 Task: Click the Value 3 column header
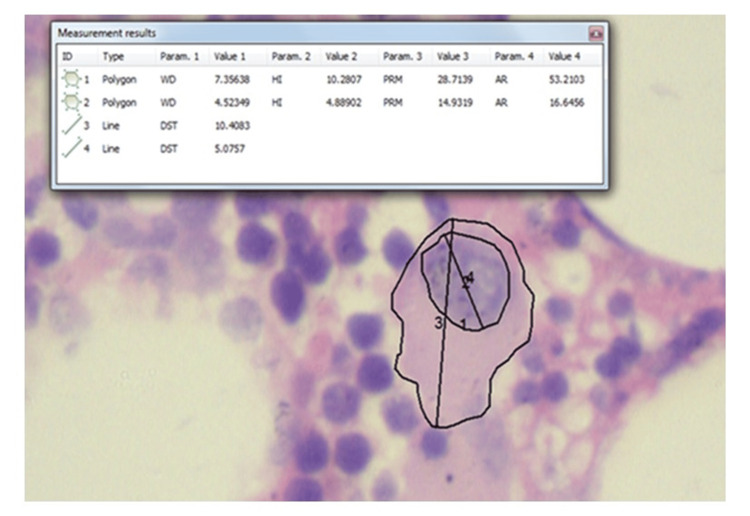[x=452, y=56]
